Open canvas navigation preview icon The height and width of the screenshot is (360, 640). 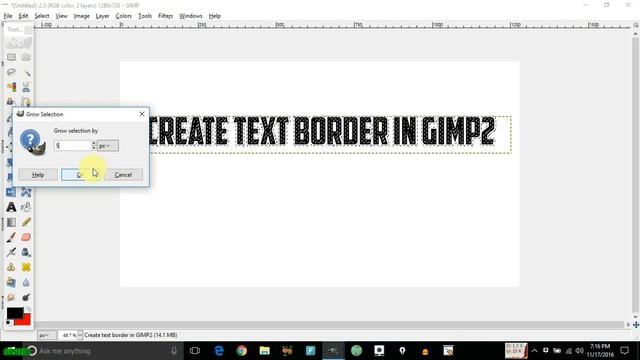[636, 325]
